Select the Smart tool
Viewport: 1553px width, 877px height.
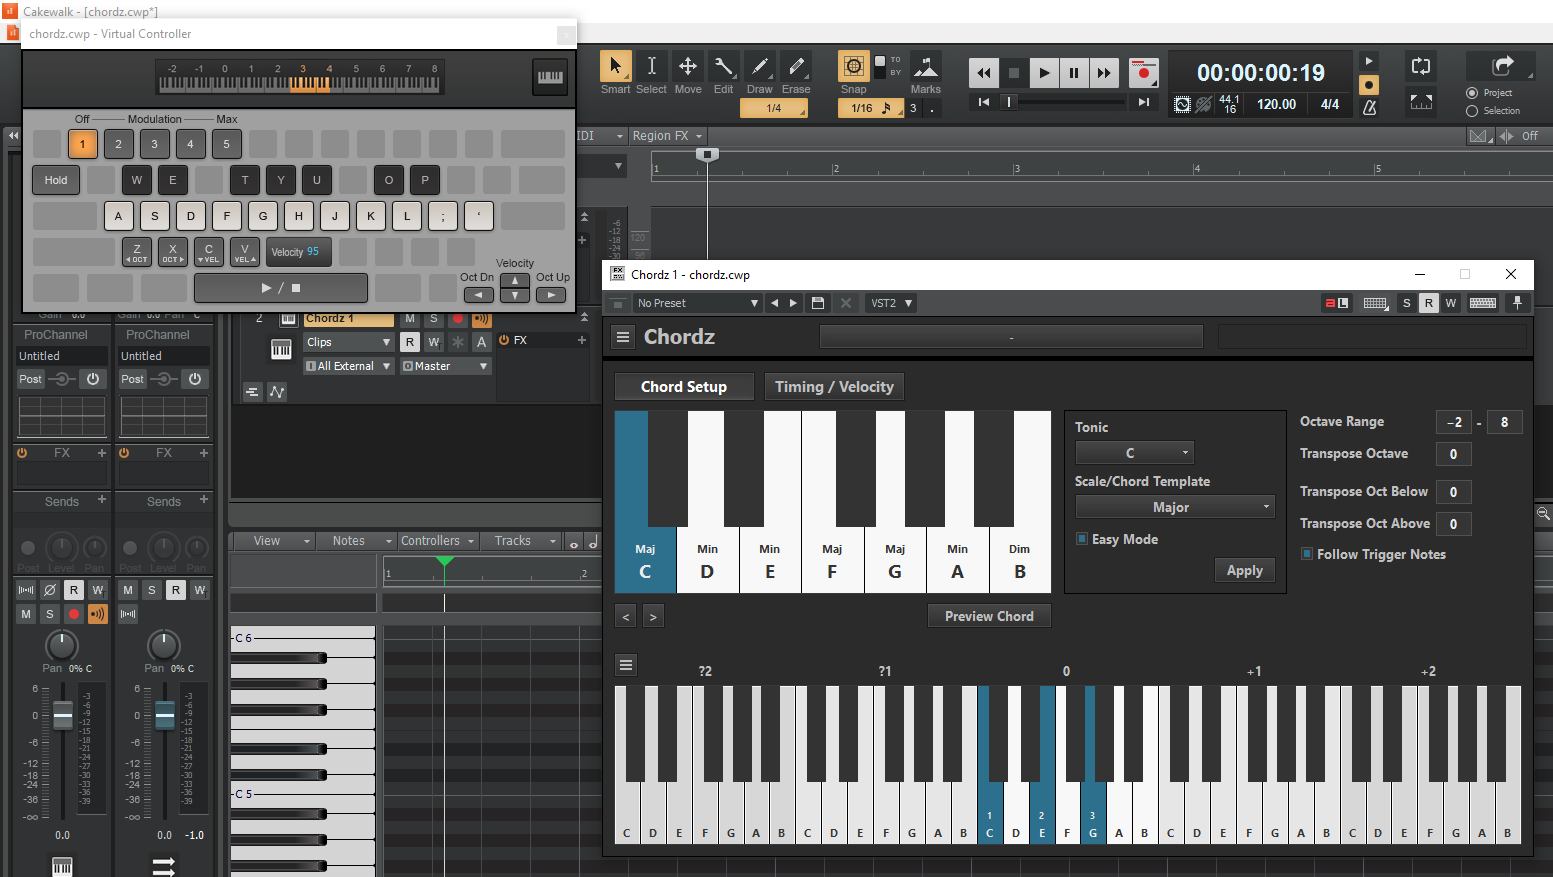(615, 67)
